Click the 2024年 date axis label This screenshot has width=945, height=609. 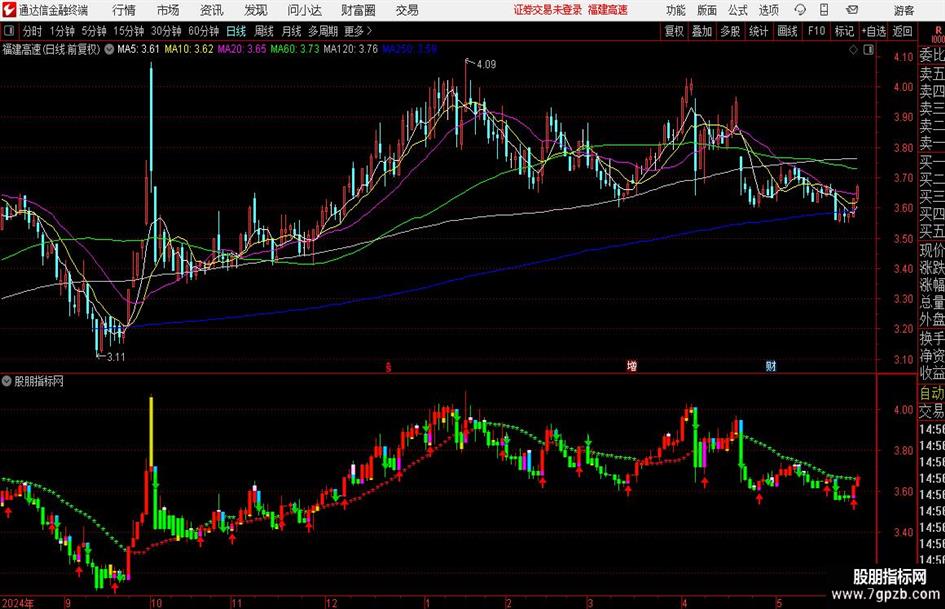pyautogui.click(x=18, y=602)
